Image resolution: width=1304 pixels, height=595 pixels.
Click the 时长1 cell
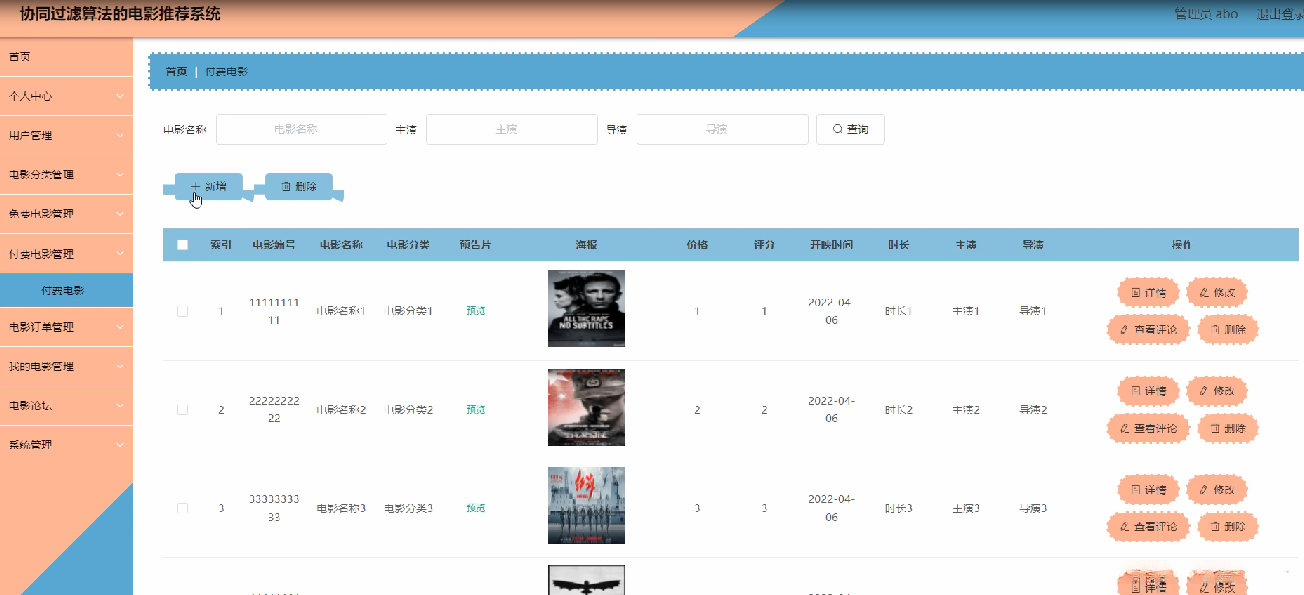(898, 311)
